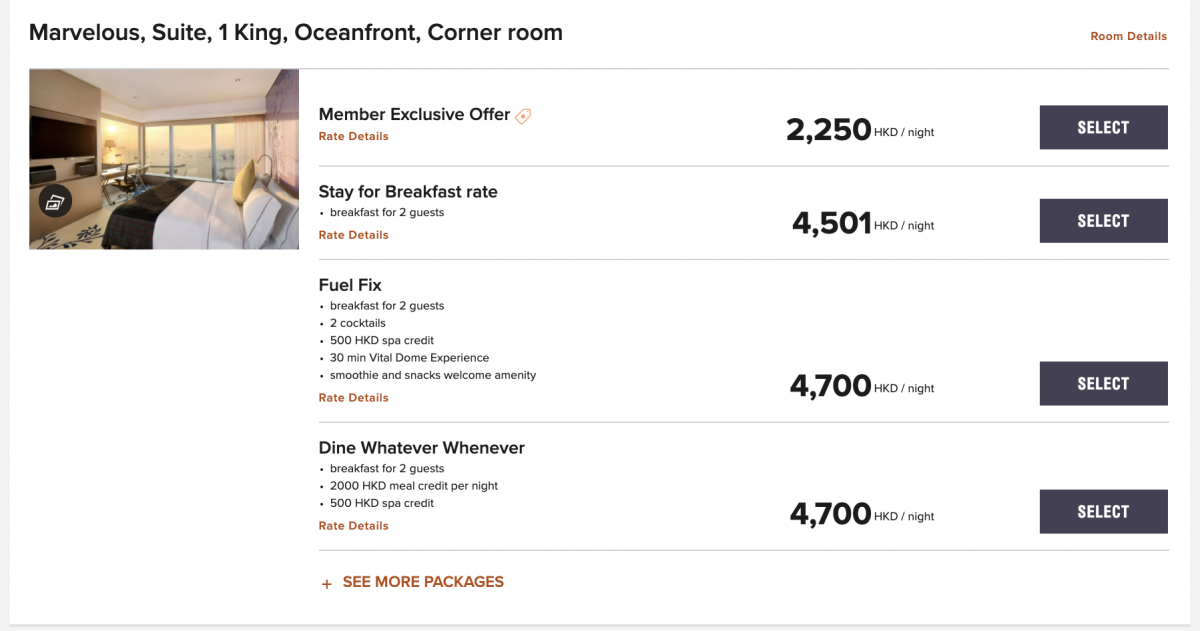View Rate Details for Stay for Breakfast rate
Viewport: 1200px width, 631px height.
coord(353,235)
